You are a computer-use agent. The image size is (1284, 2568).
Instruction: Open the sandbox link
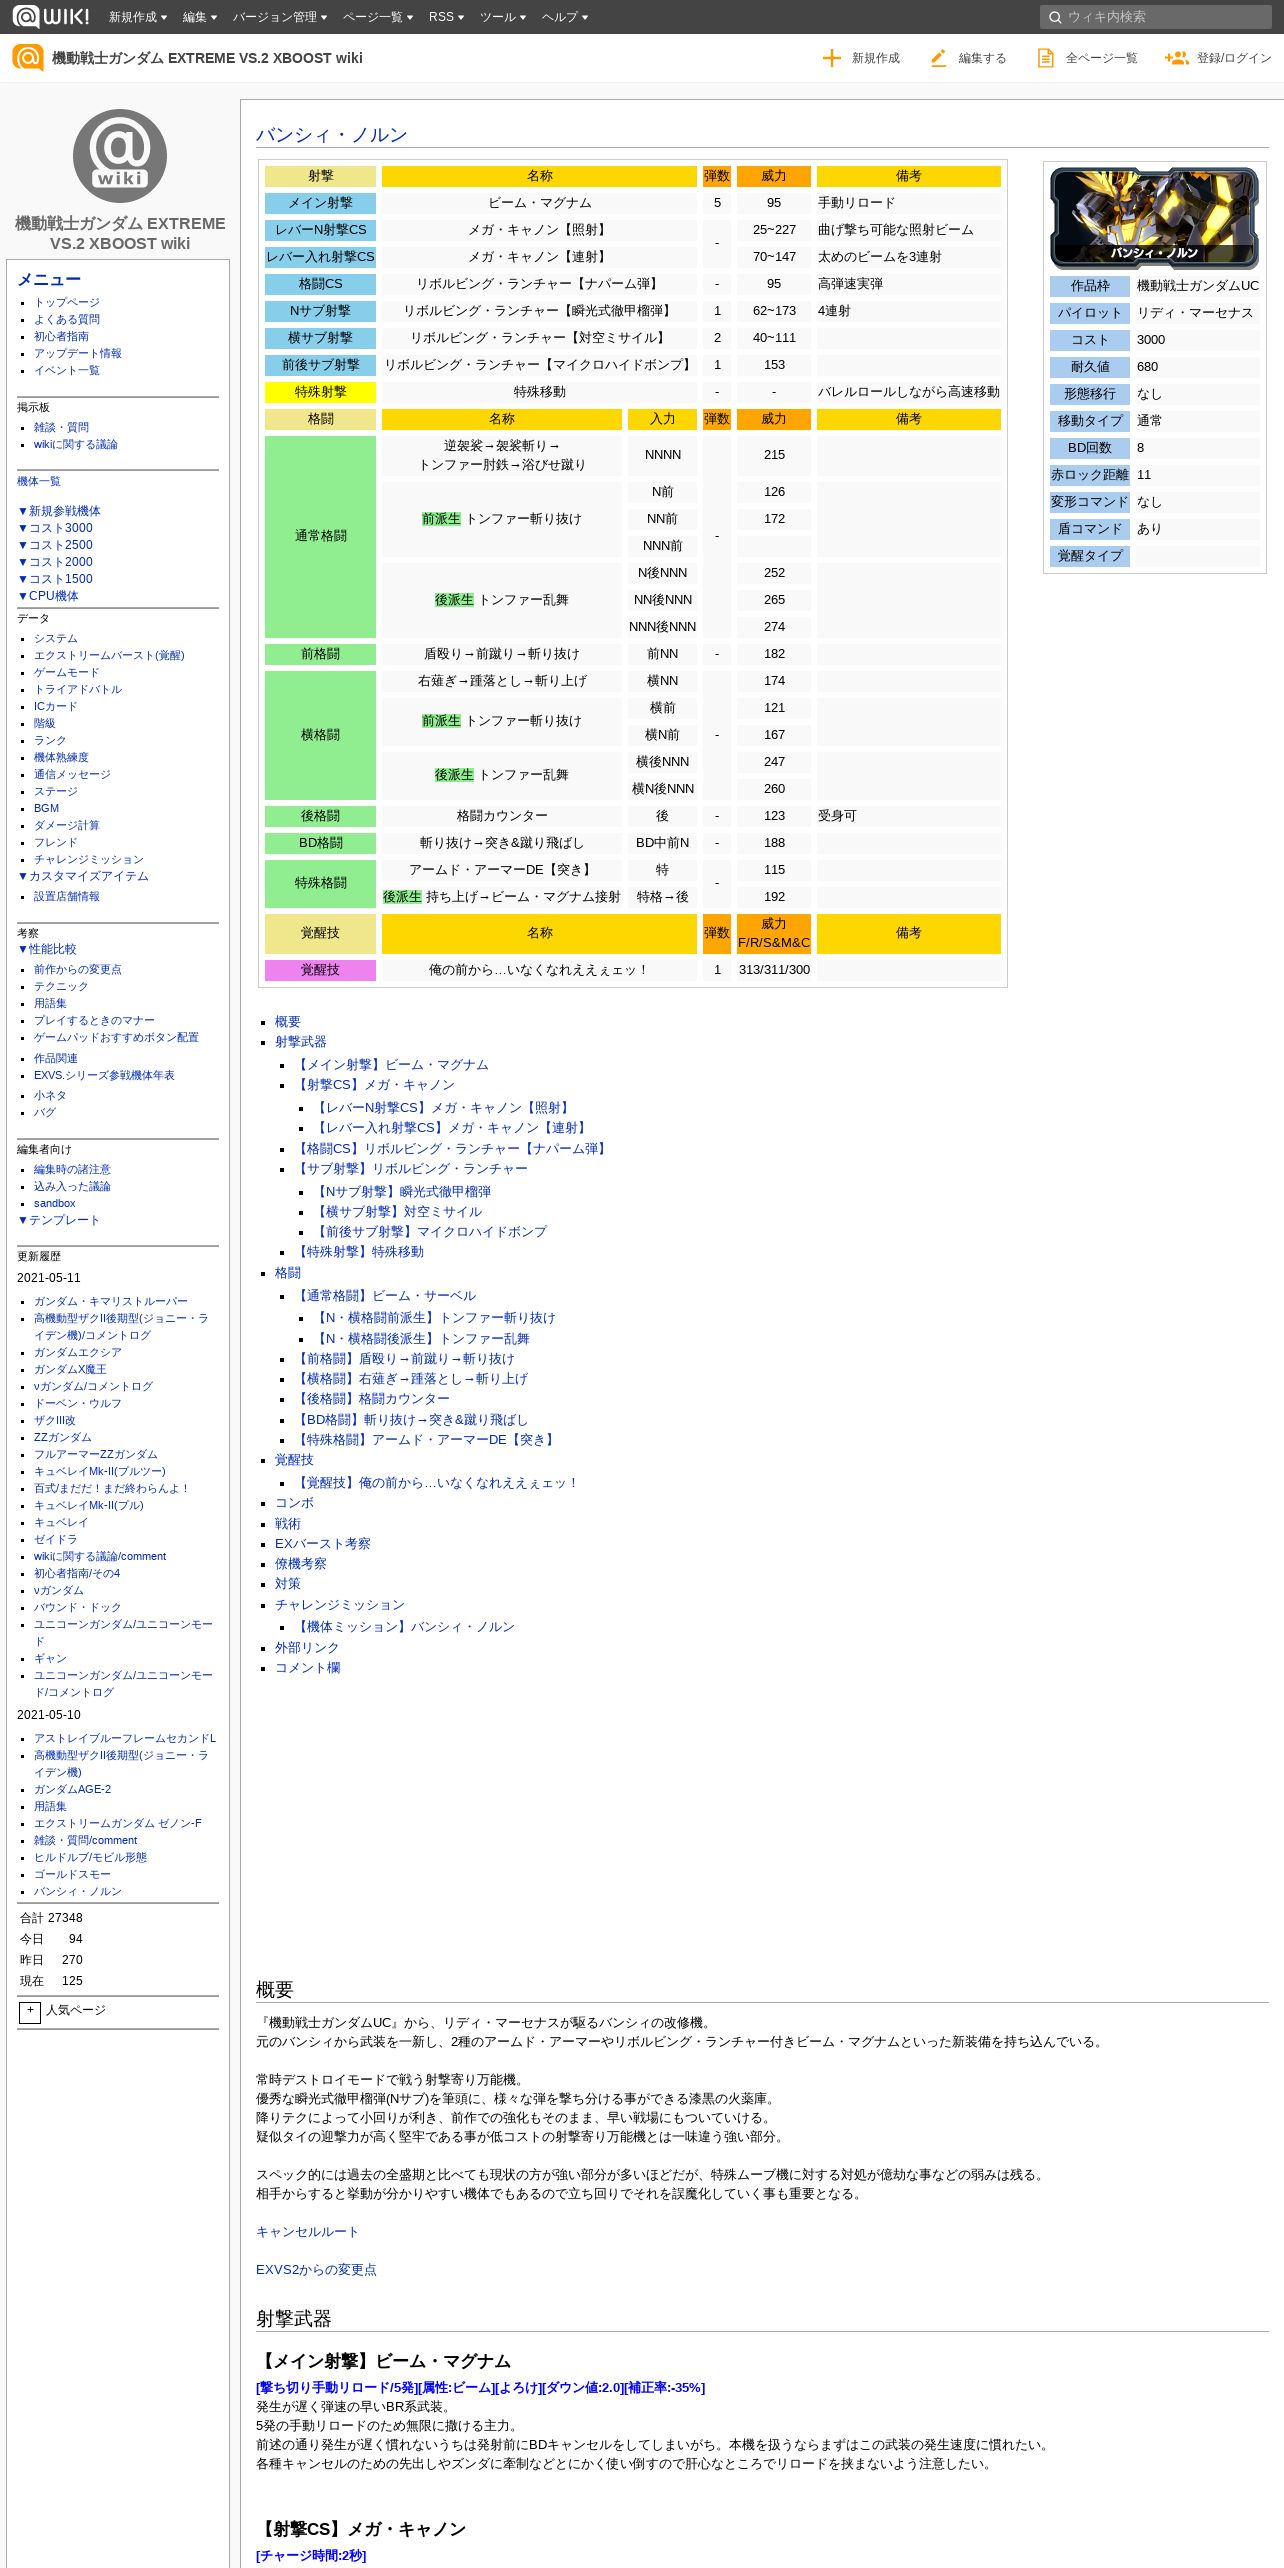tap(55, 1203)
